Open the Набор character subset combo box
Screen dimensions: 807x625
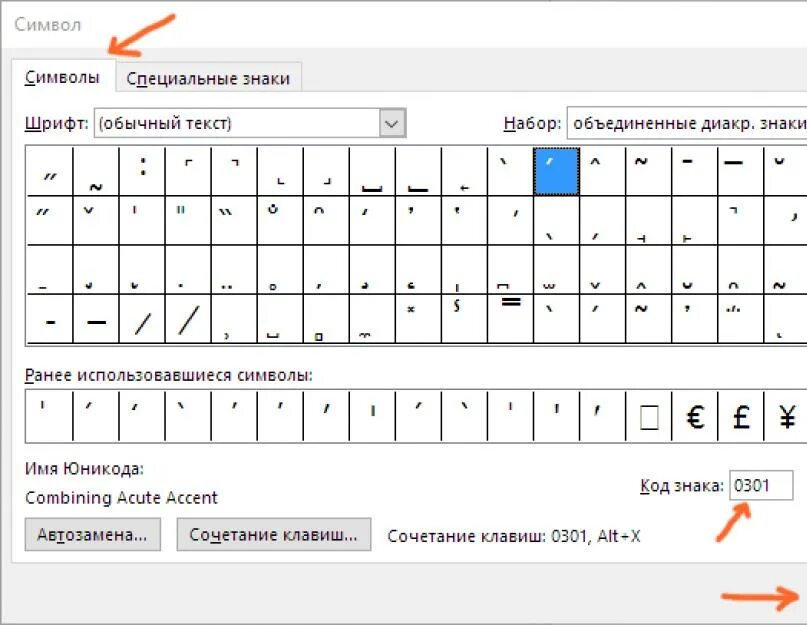click(687, 124)
